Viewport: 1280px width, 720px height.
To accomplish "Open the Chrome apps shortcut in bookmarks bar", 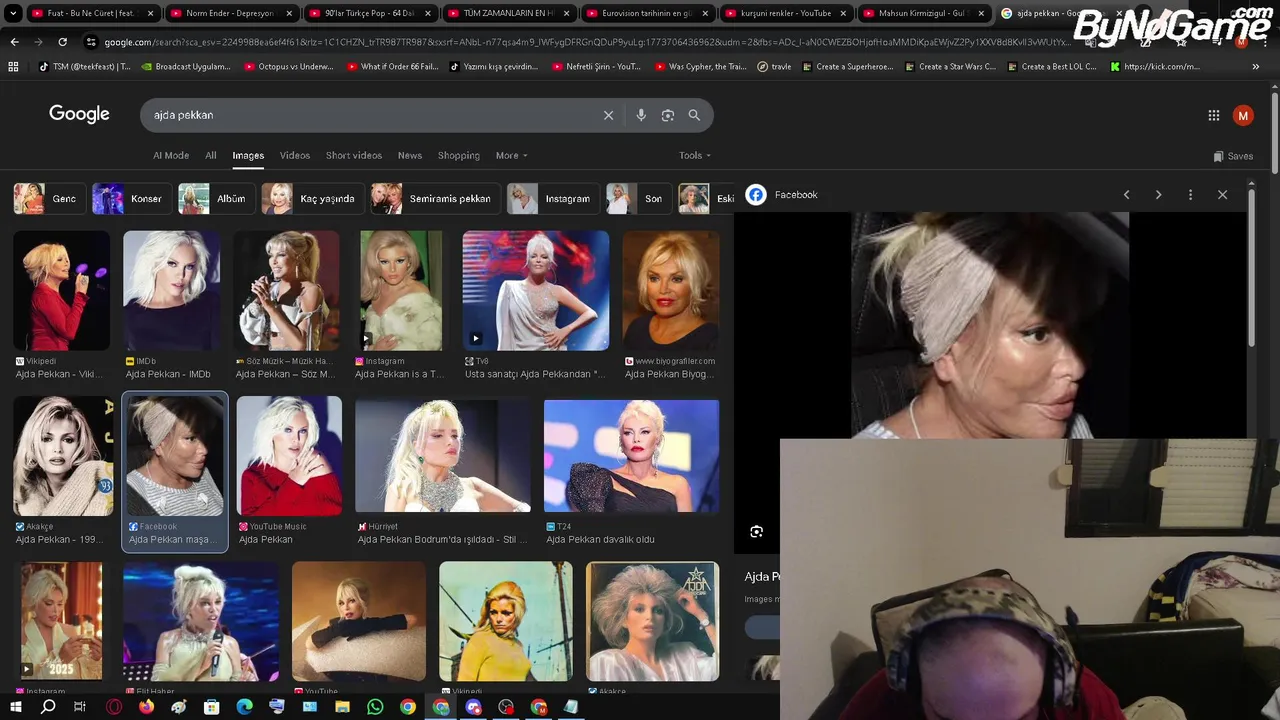I will pos(13,67).
